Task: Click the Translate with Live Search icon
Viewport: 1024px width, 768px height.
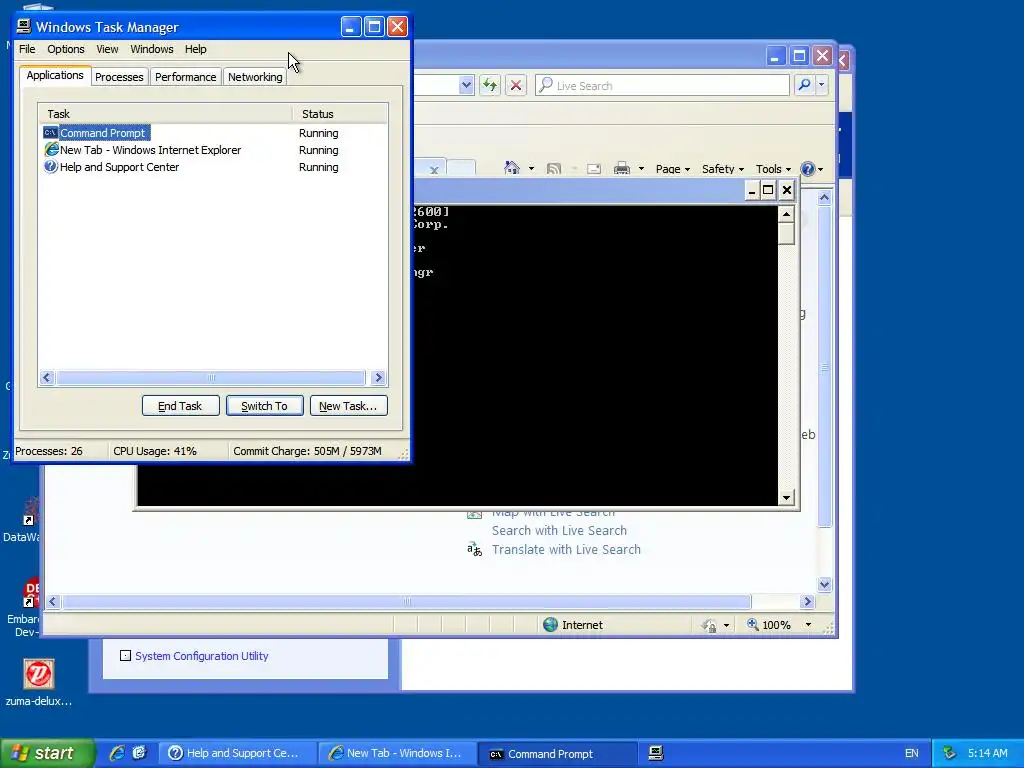Action: [x=474, y=549]
